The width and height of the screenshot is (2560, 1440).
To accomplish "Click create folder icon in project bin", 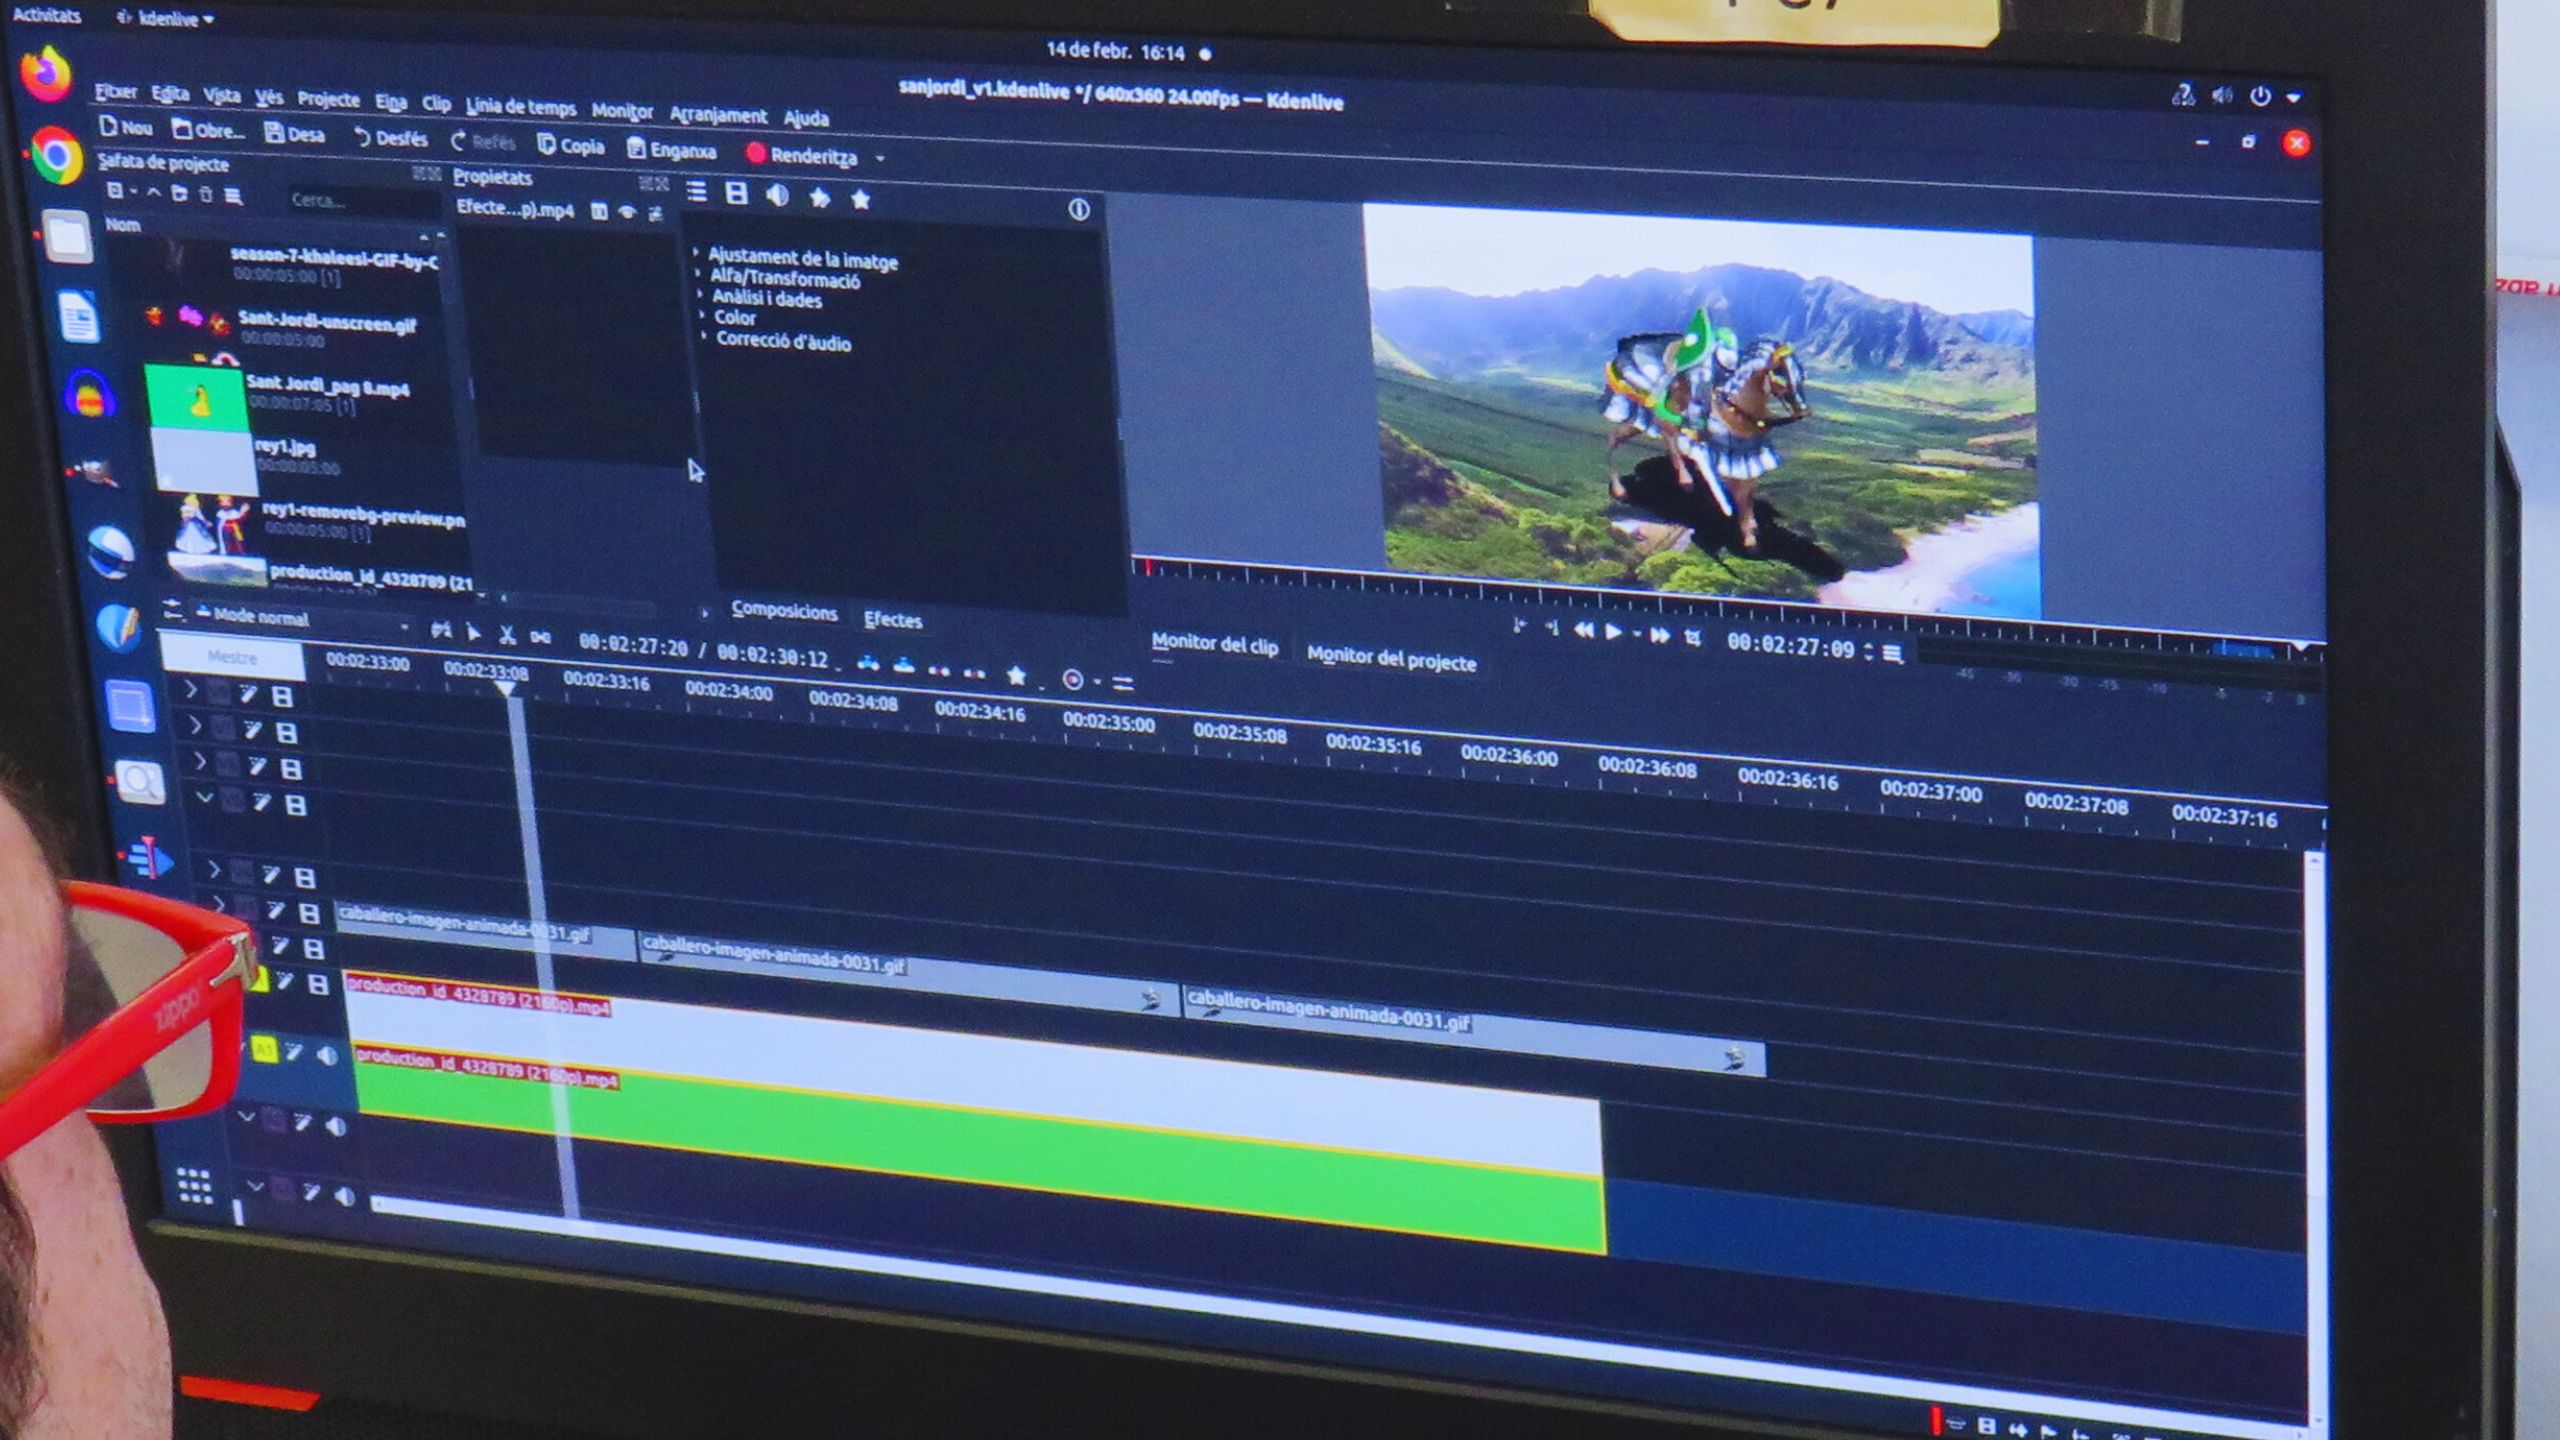I will tap(180, 193).
